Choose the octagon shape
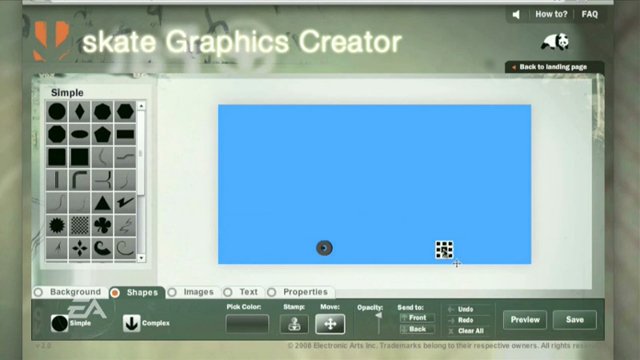Image resolution: width=640 pixels, height=360 pixels. [x=57, y=134]
